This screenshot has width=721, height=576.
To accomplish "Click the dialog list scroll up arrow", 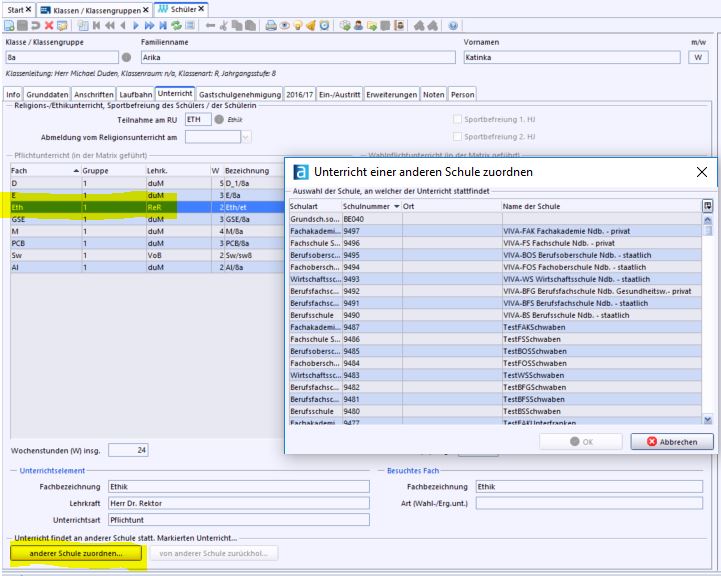I will (708, 220).
